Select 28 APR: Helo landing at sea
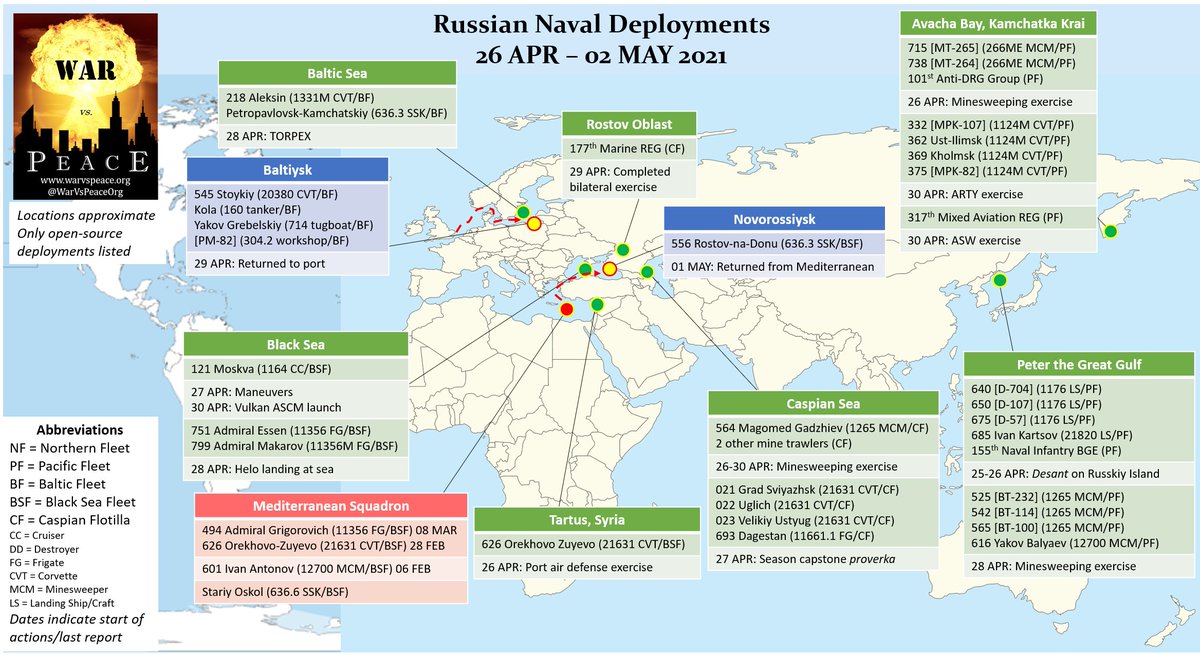 pyautogui.click(x=266, y=471)
